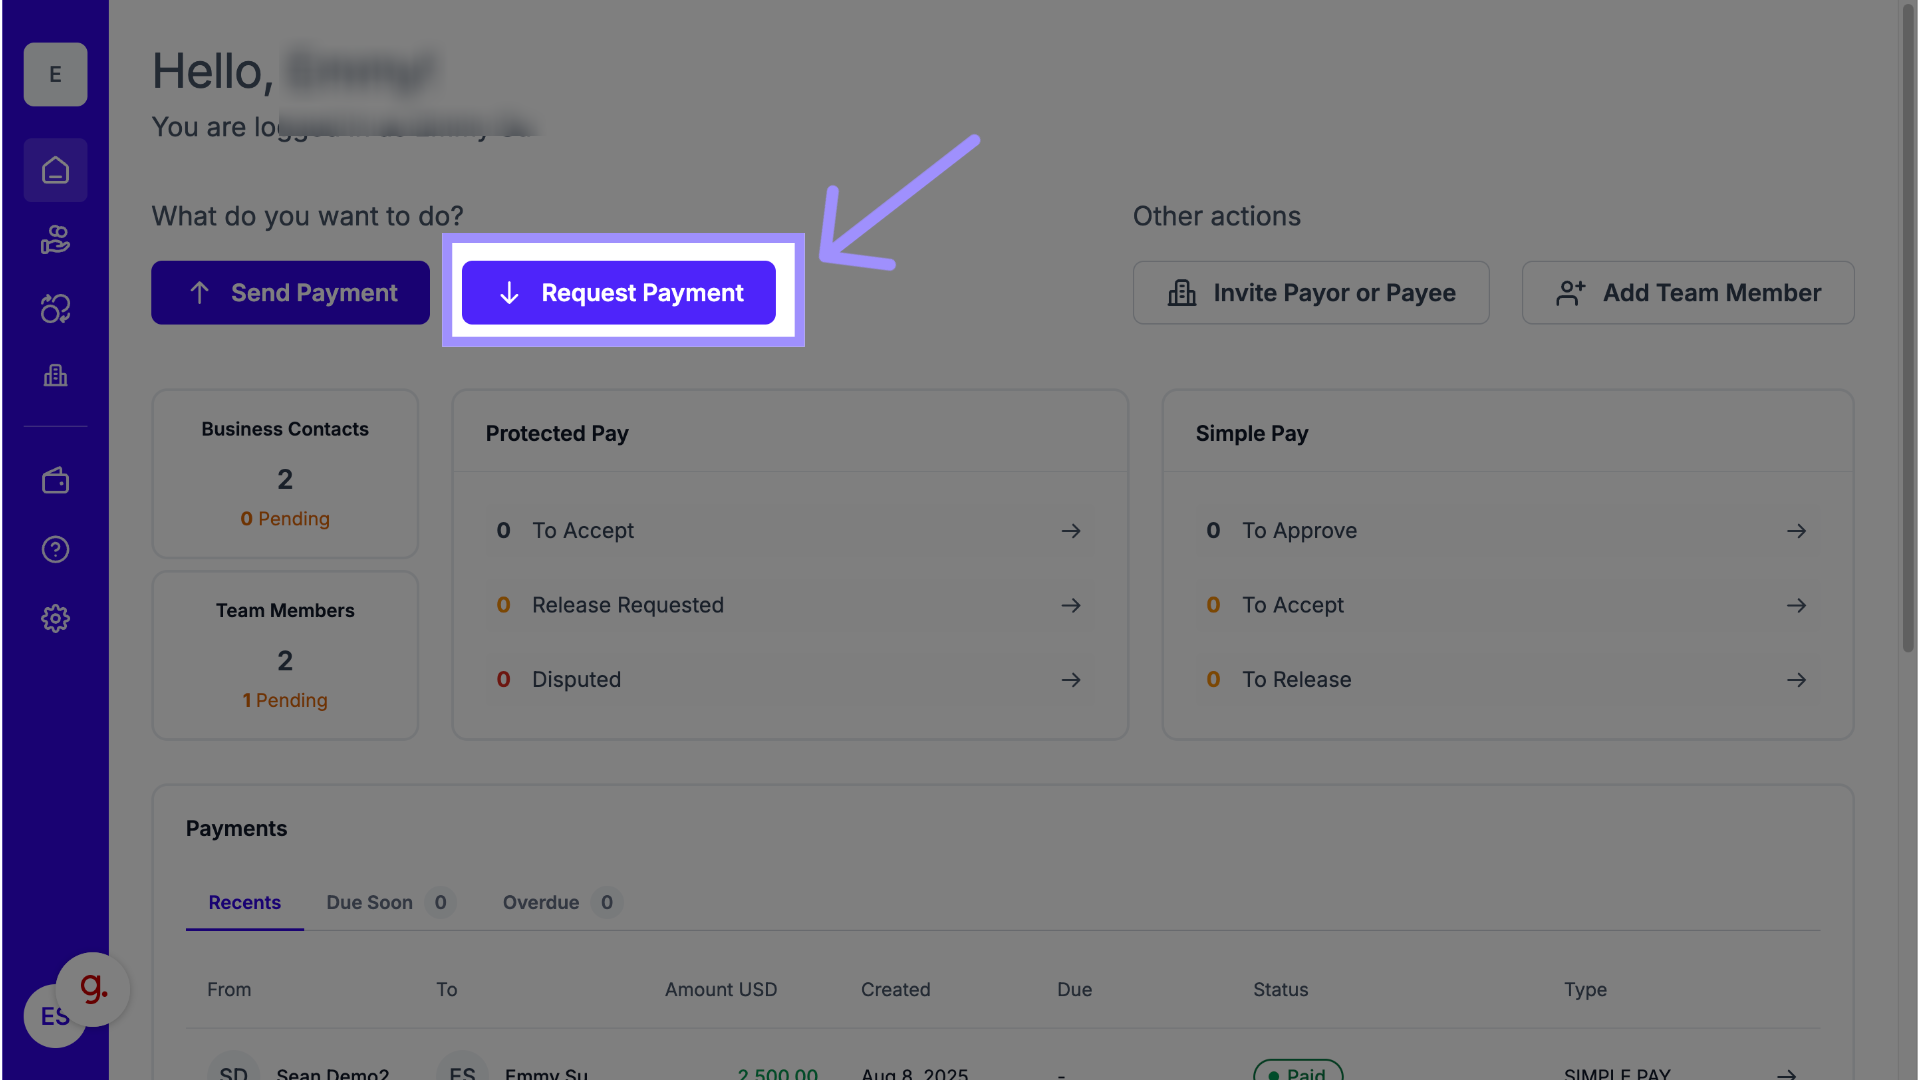Open the company building sidebar icon

tap(55, 376)
